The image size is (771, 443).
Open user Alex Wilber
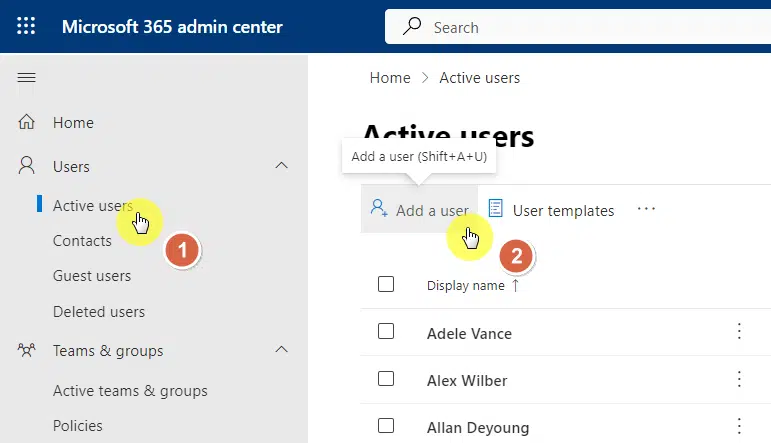pos(467,381)
